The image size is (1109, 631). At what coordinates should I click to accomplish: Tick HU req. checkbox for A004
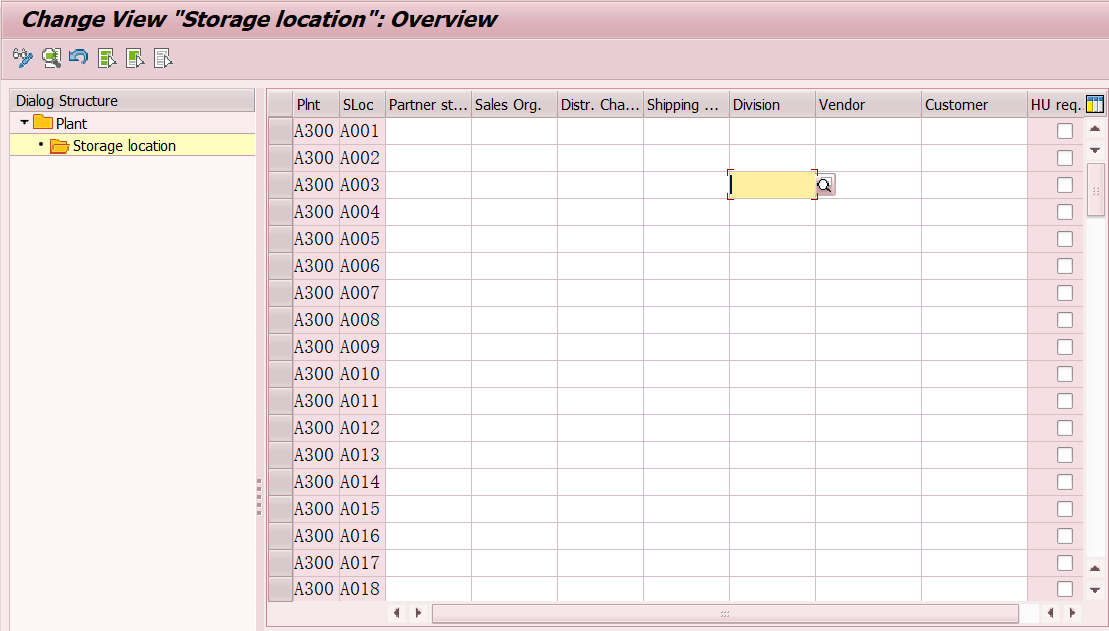[x=1064, y=212]
